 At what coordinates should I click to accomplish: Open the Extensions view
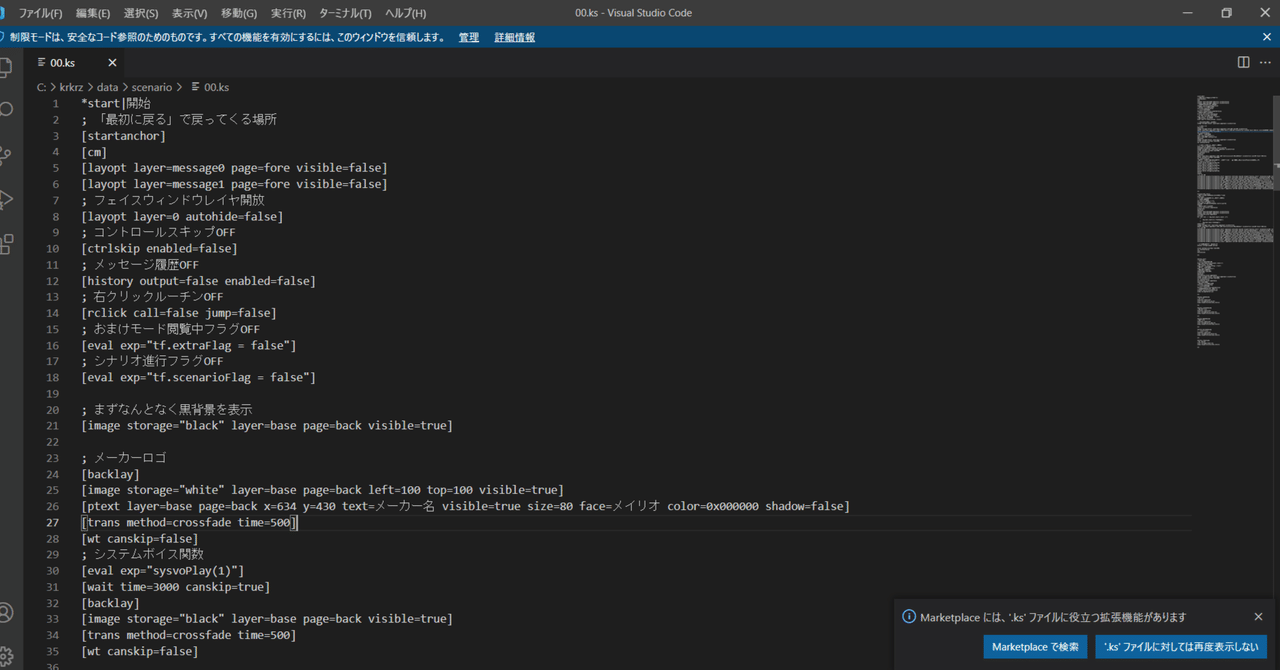[x=5, y=244]
